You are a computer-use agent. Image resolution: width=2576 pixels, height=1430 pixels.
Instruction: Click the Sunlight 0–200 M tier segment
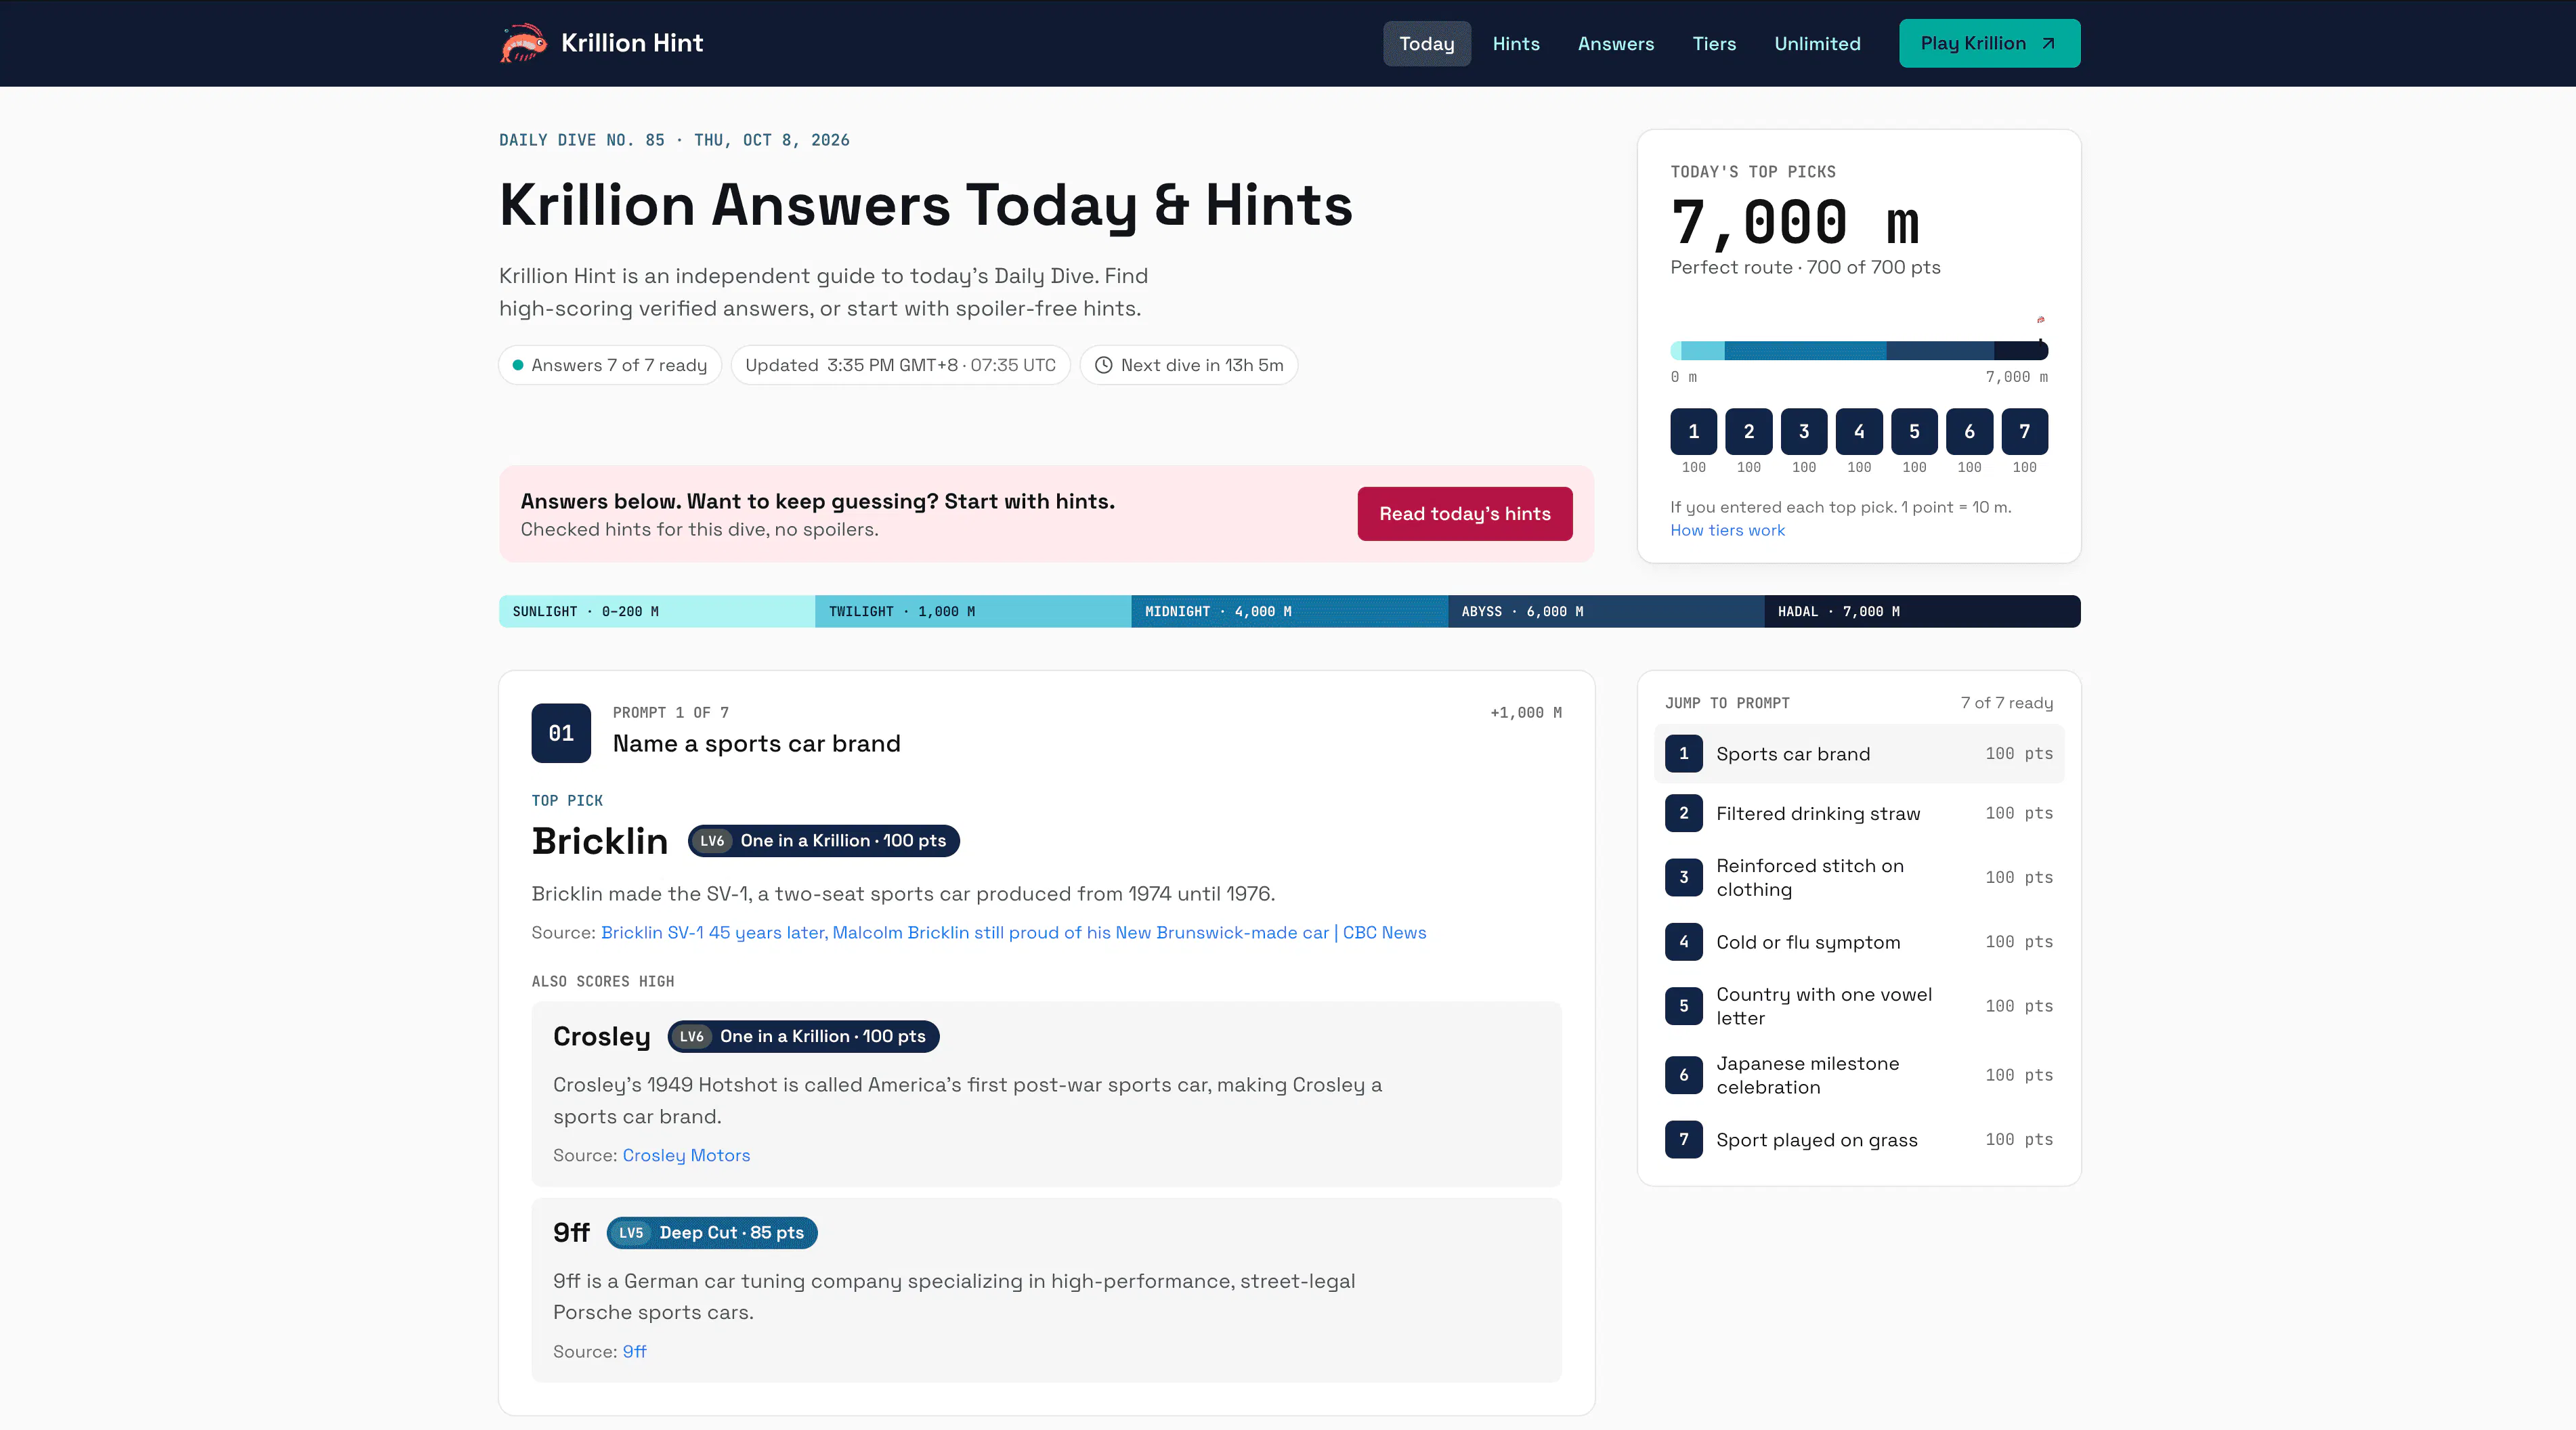pos(657,611)
